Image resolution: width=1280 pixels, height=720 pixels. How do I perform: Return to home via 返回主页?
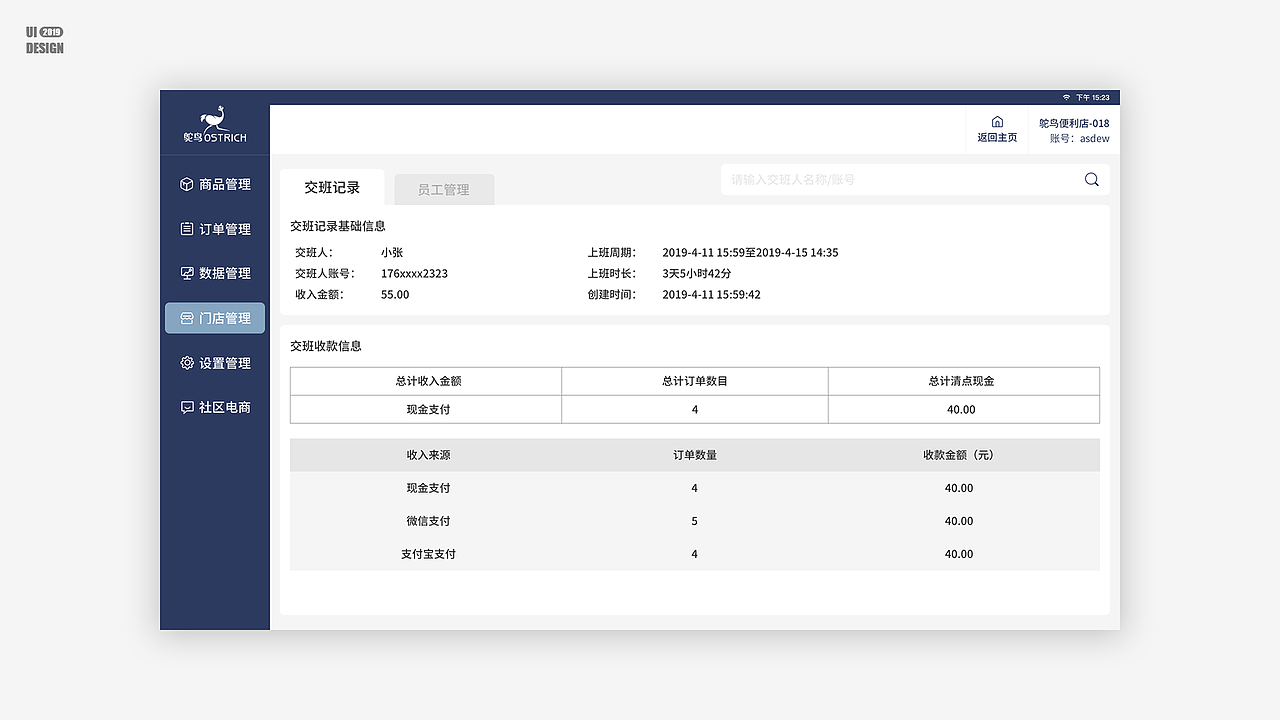[997, 130]
